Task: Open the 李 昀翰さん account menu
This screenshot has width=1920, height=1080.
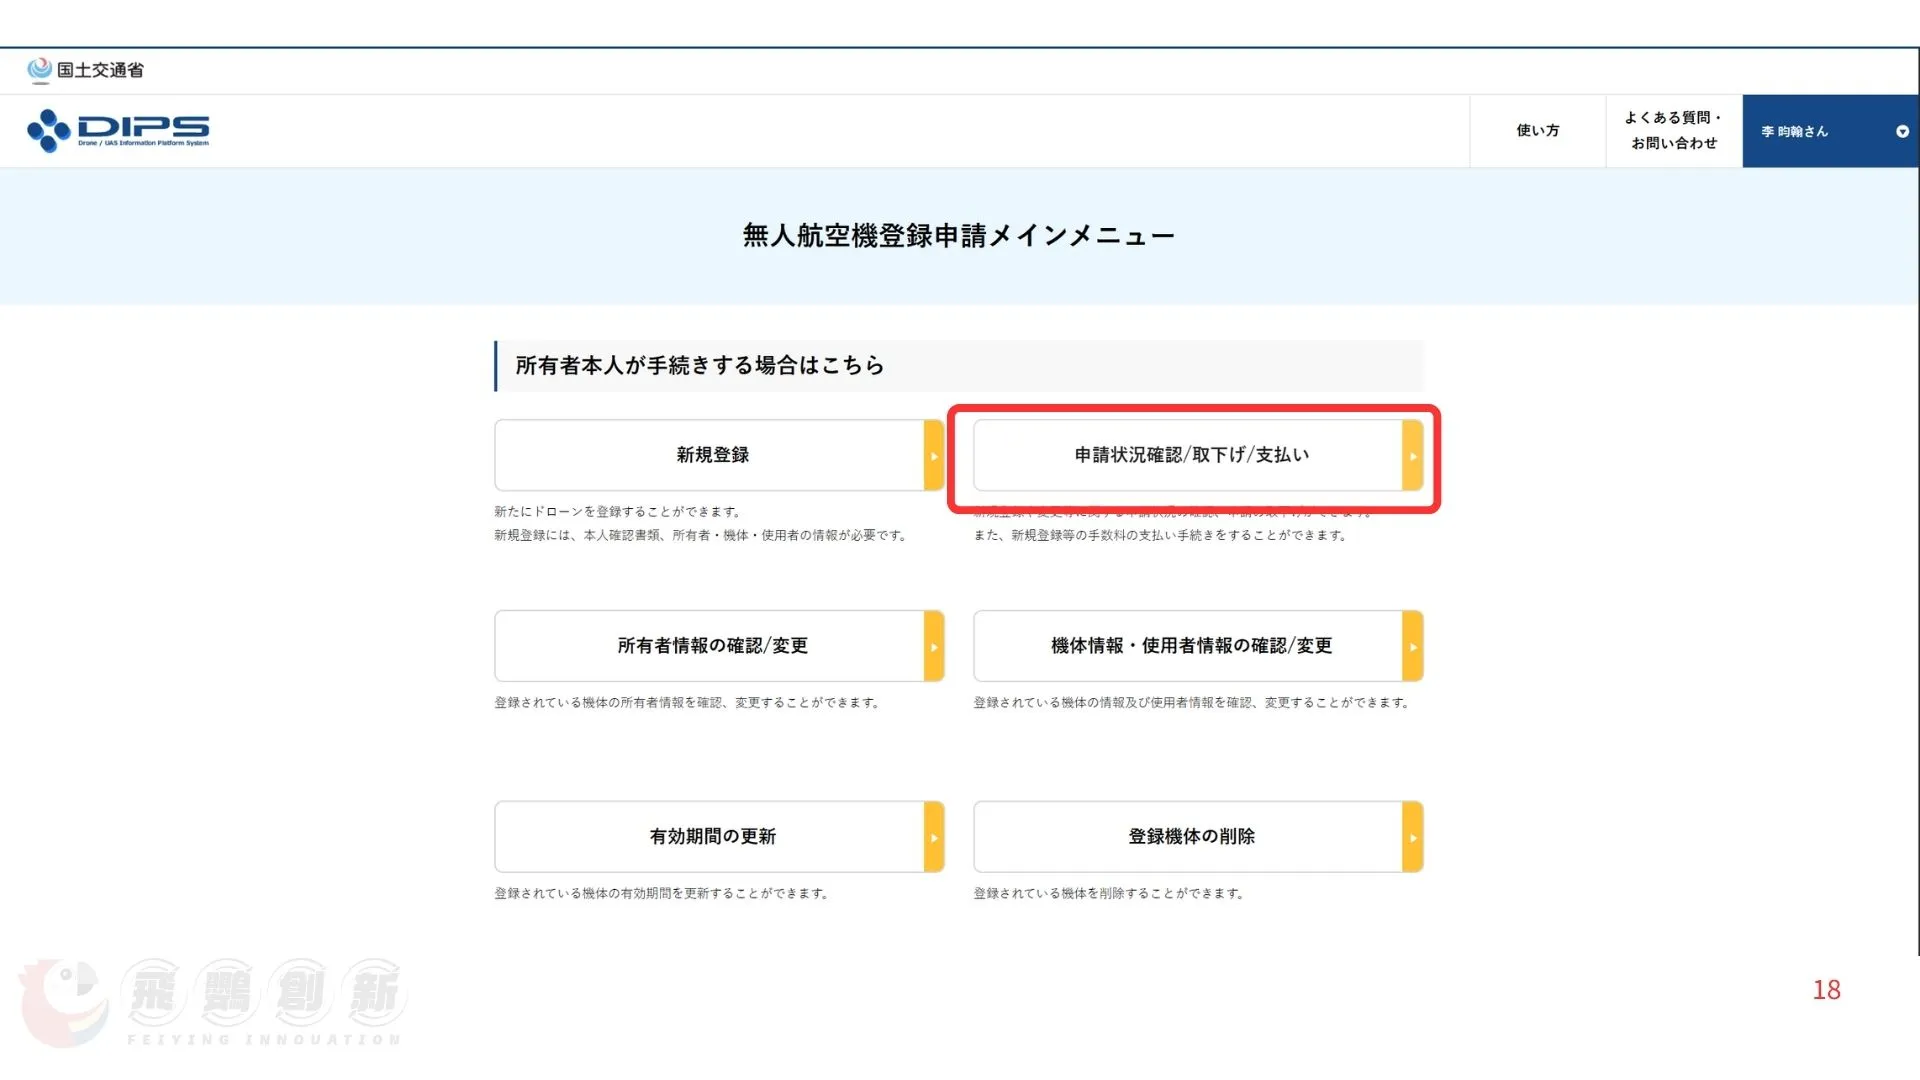Action: point(1794,131)
